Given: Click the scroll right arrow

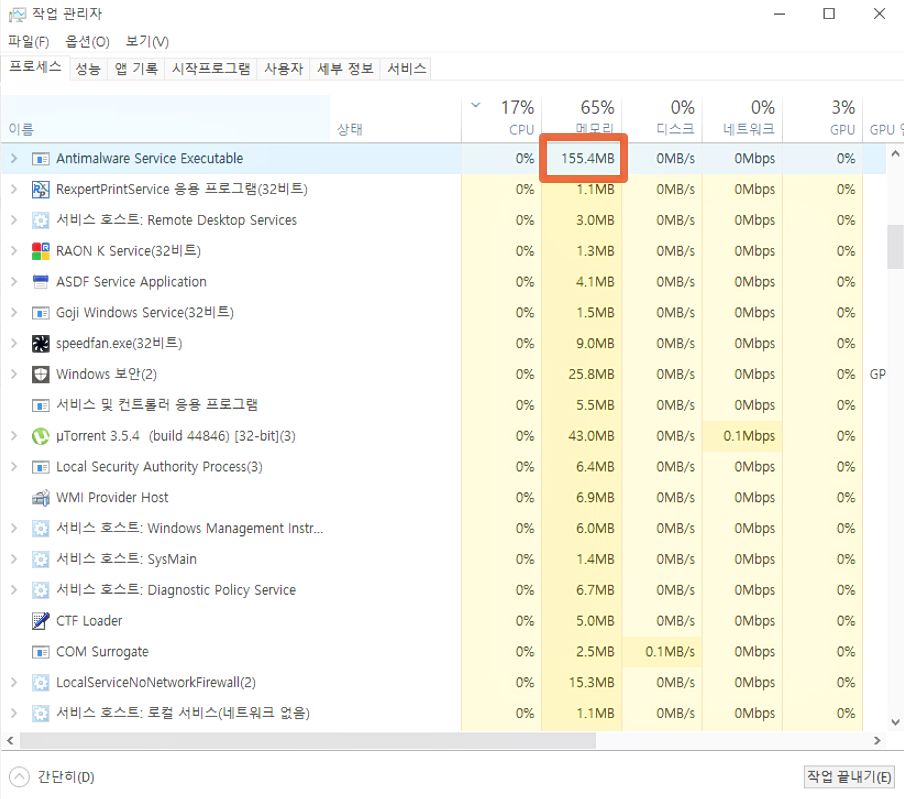Looking at the screenshot, I should tap(877, 740).
